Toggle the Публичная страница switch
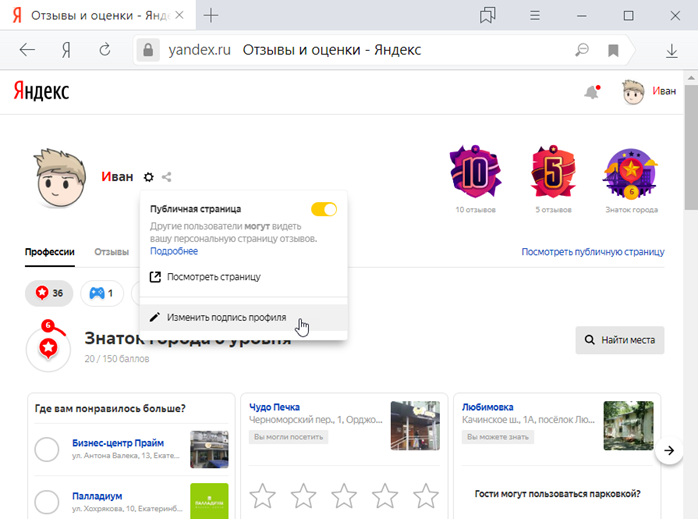This screenshot has width=698, height=519. click(x=324, y=209)
